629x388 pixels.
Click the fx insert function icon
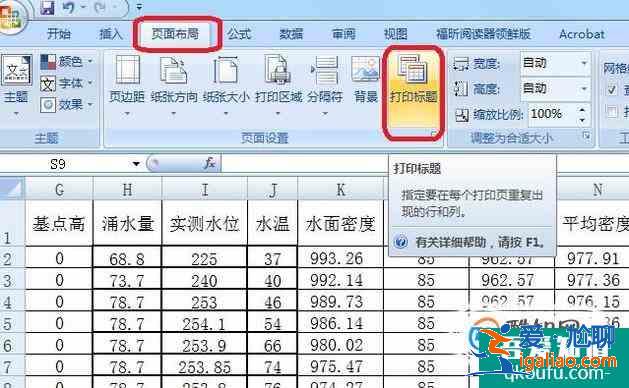pyautogui.click(x=210, y=163)
